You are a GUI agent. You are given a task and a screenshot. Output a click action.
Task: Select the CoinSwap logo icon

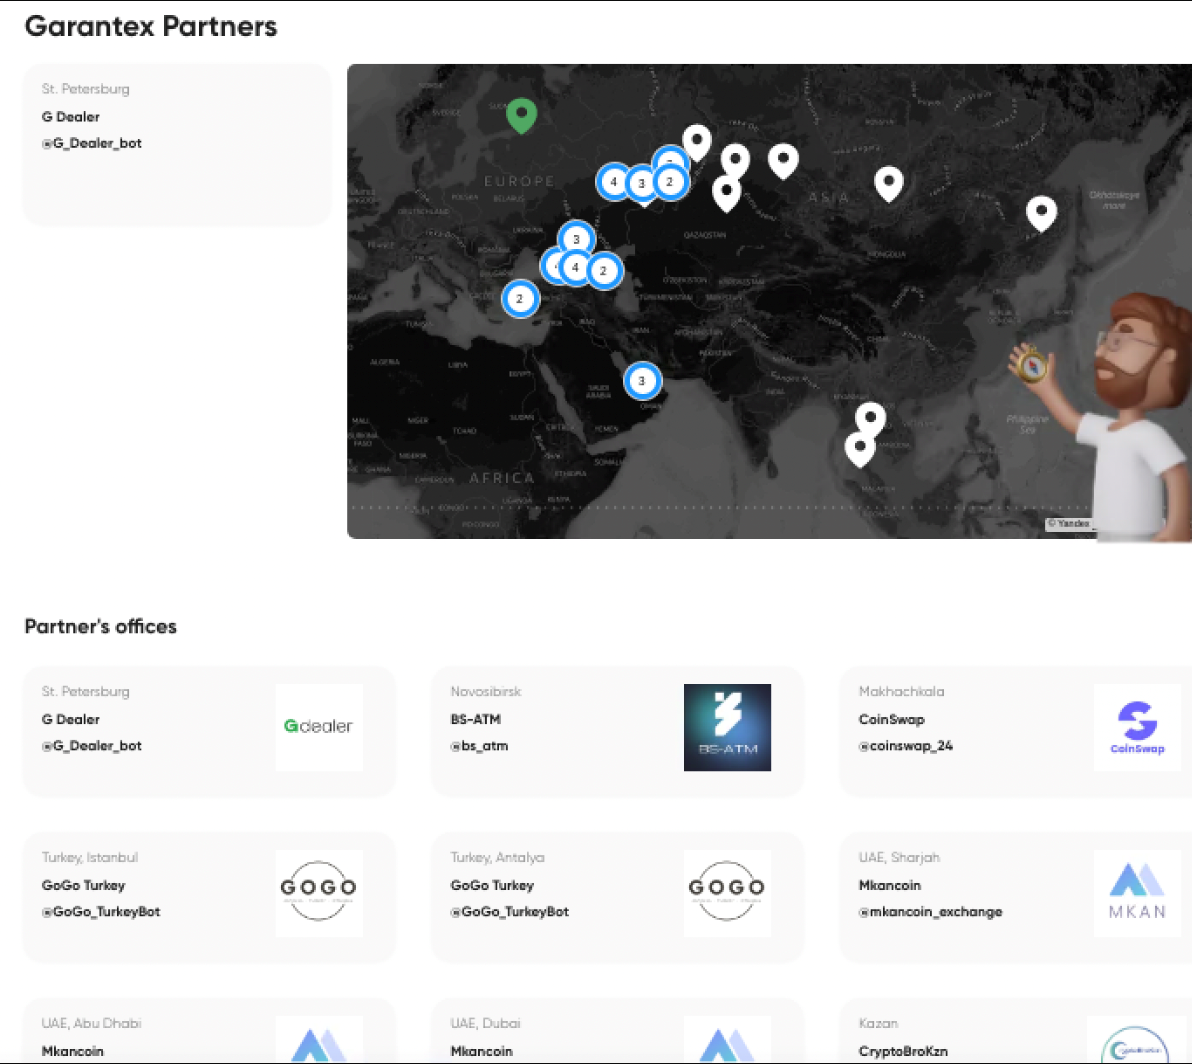pyautogui.click(x=1137, y=727)
